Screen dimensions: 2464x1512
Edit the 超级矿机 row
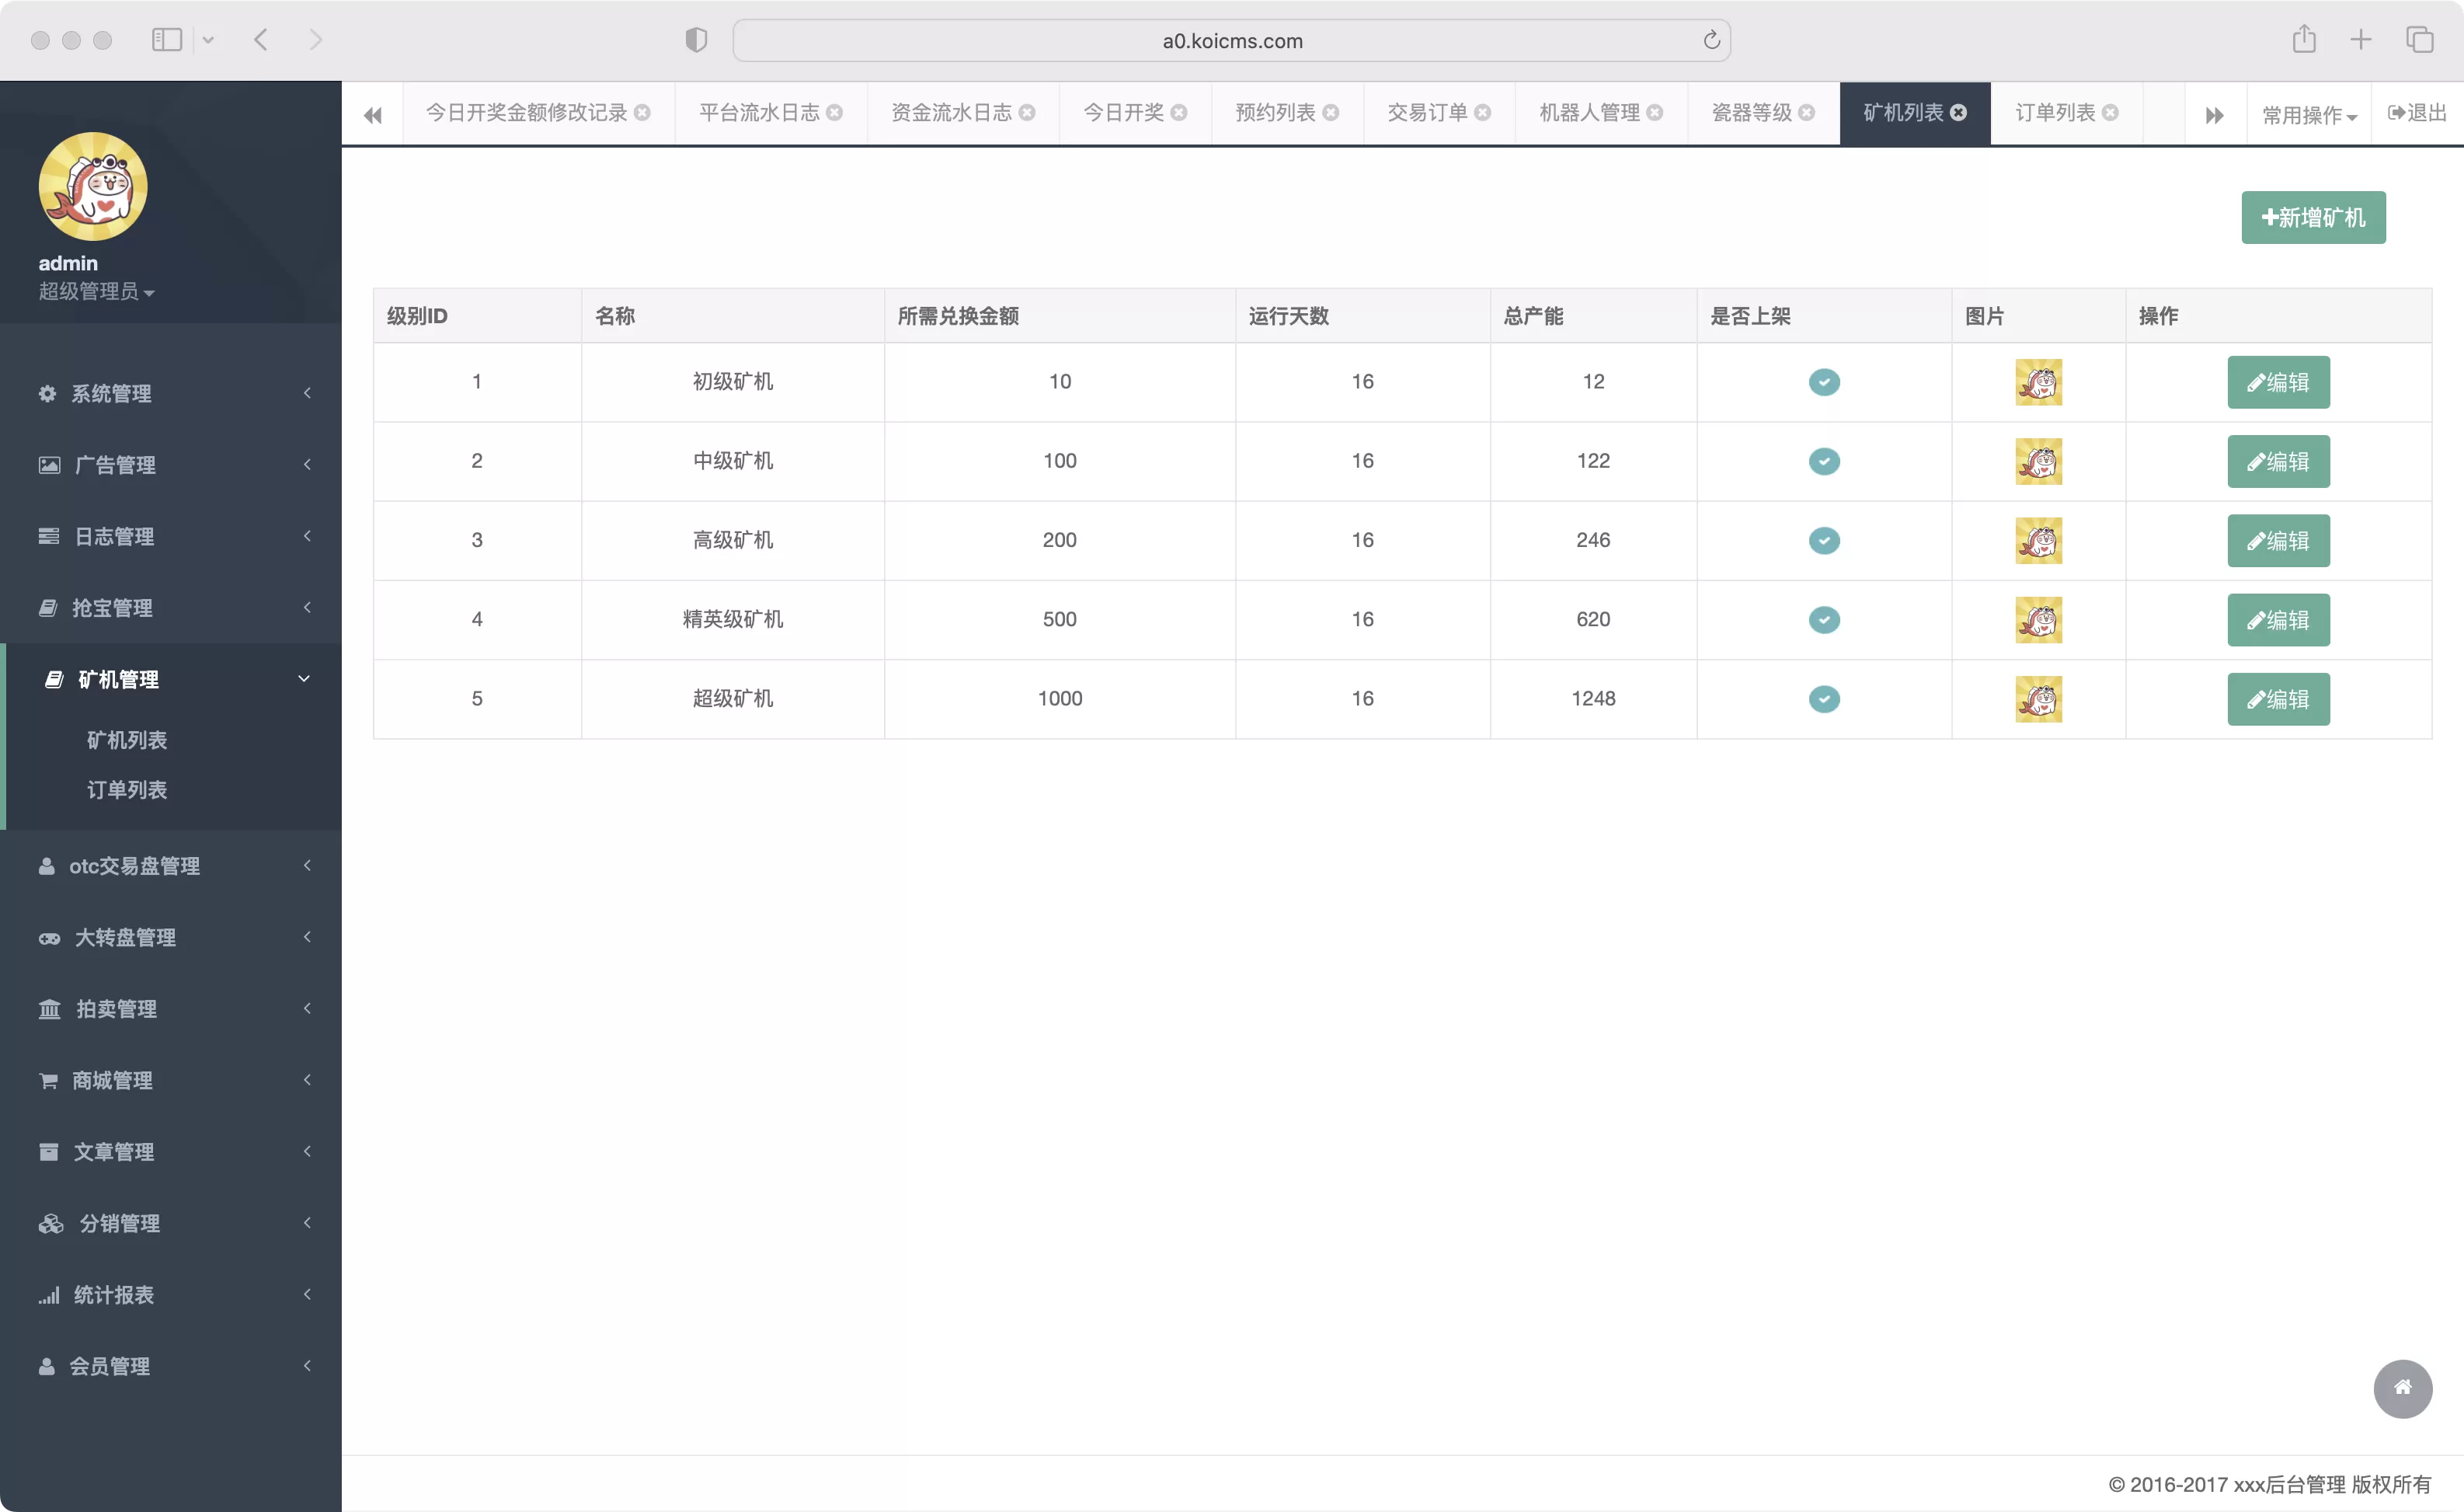click(2278, 699)
